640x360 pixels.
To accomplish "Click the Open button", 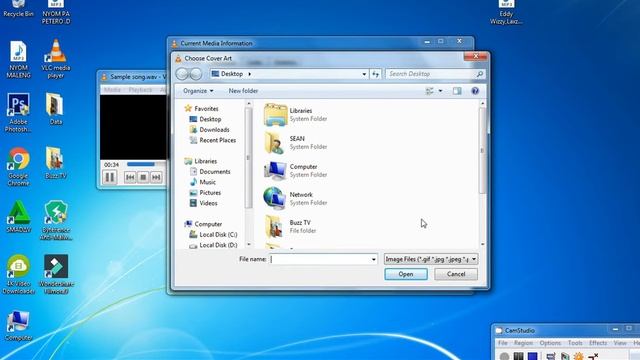I will point(406,274).
